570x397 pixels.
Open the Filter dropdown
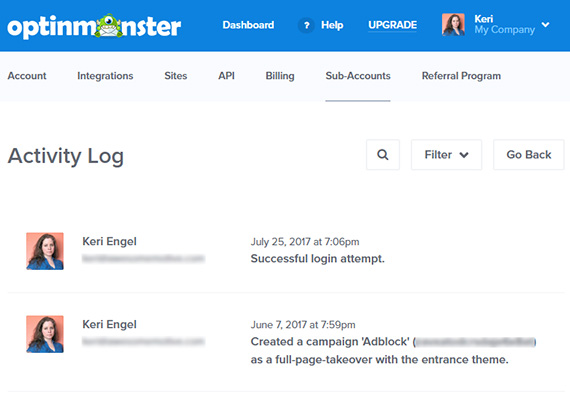tap(446, 155)
